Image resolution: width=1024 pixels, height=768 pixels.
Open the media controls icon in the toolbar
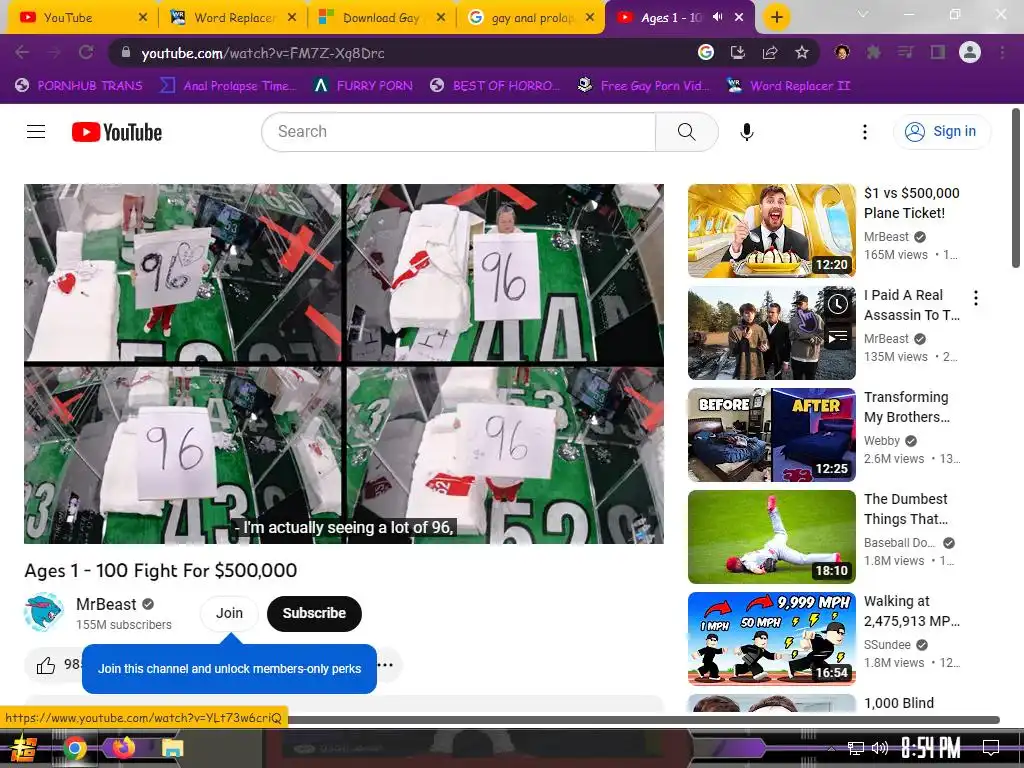tap(905, 52)
